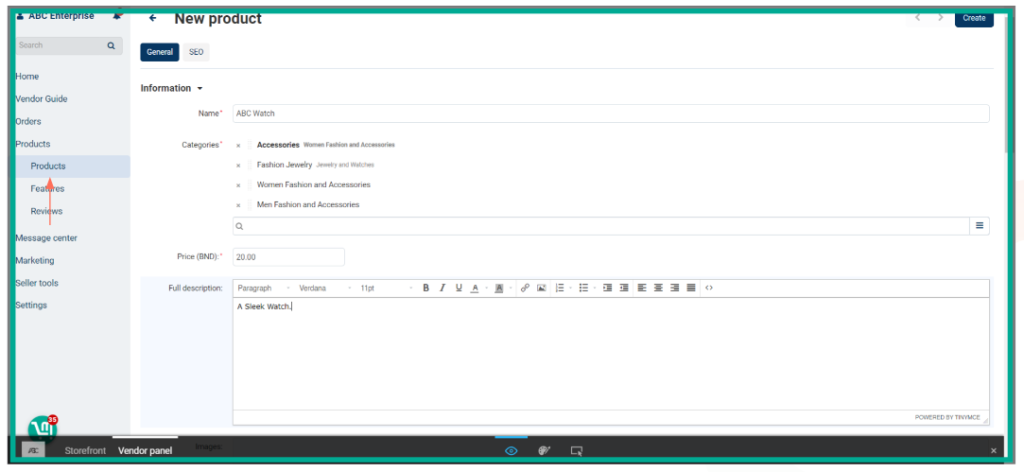
Task: Open Orders in the sidebar
Action: coord(28,121)
